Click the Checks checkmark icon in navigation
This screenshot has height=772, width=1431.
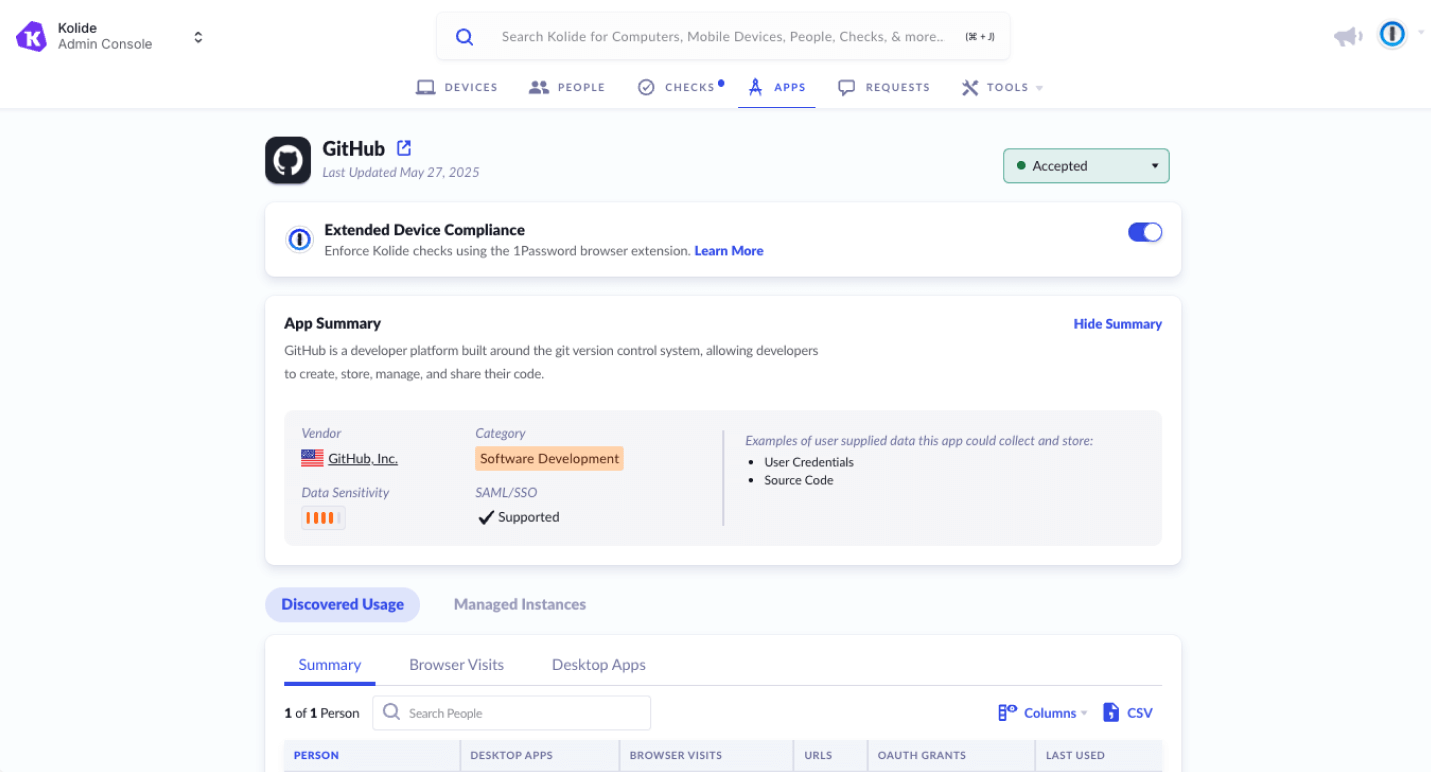646,86
